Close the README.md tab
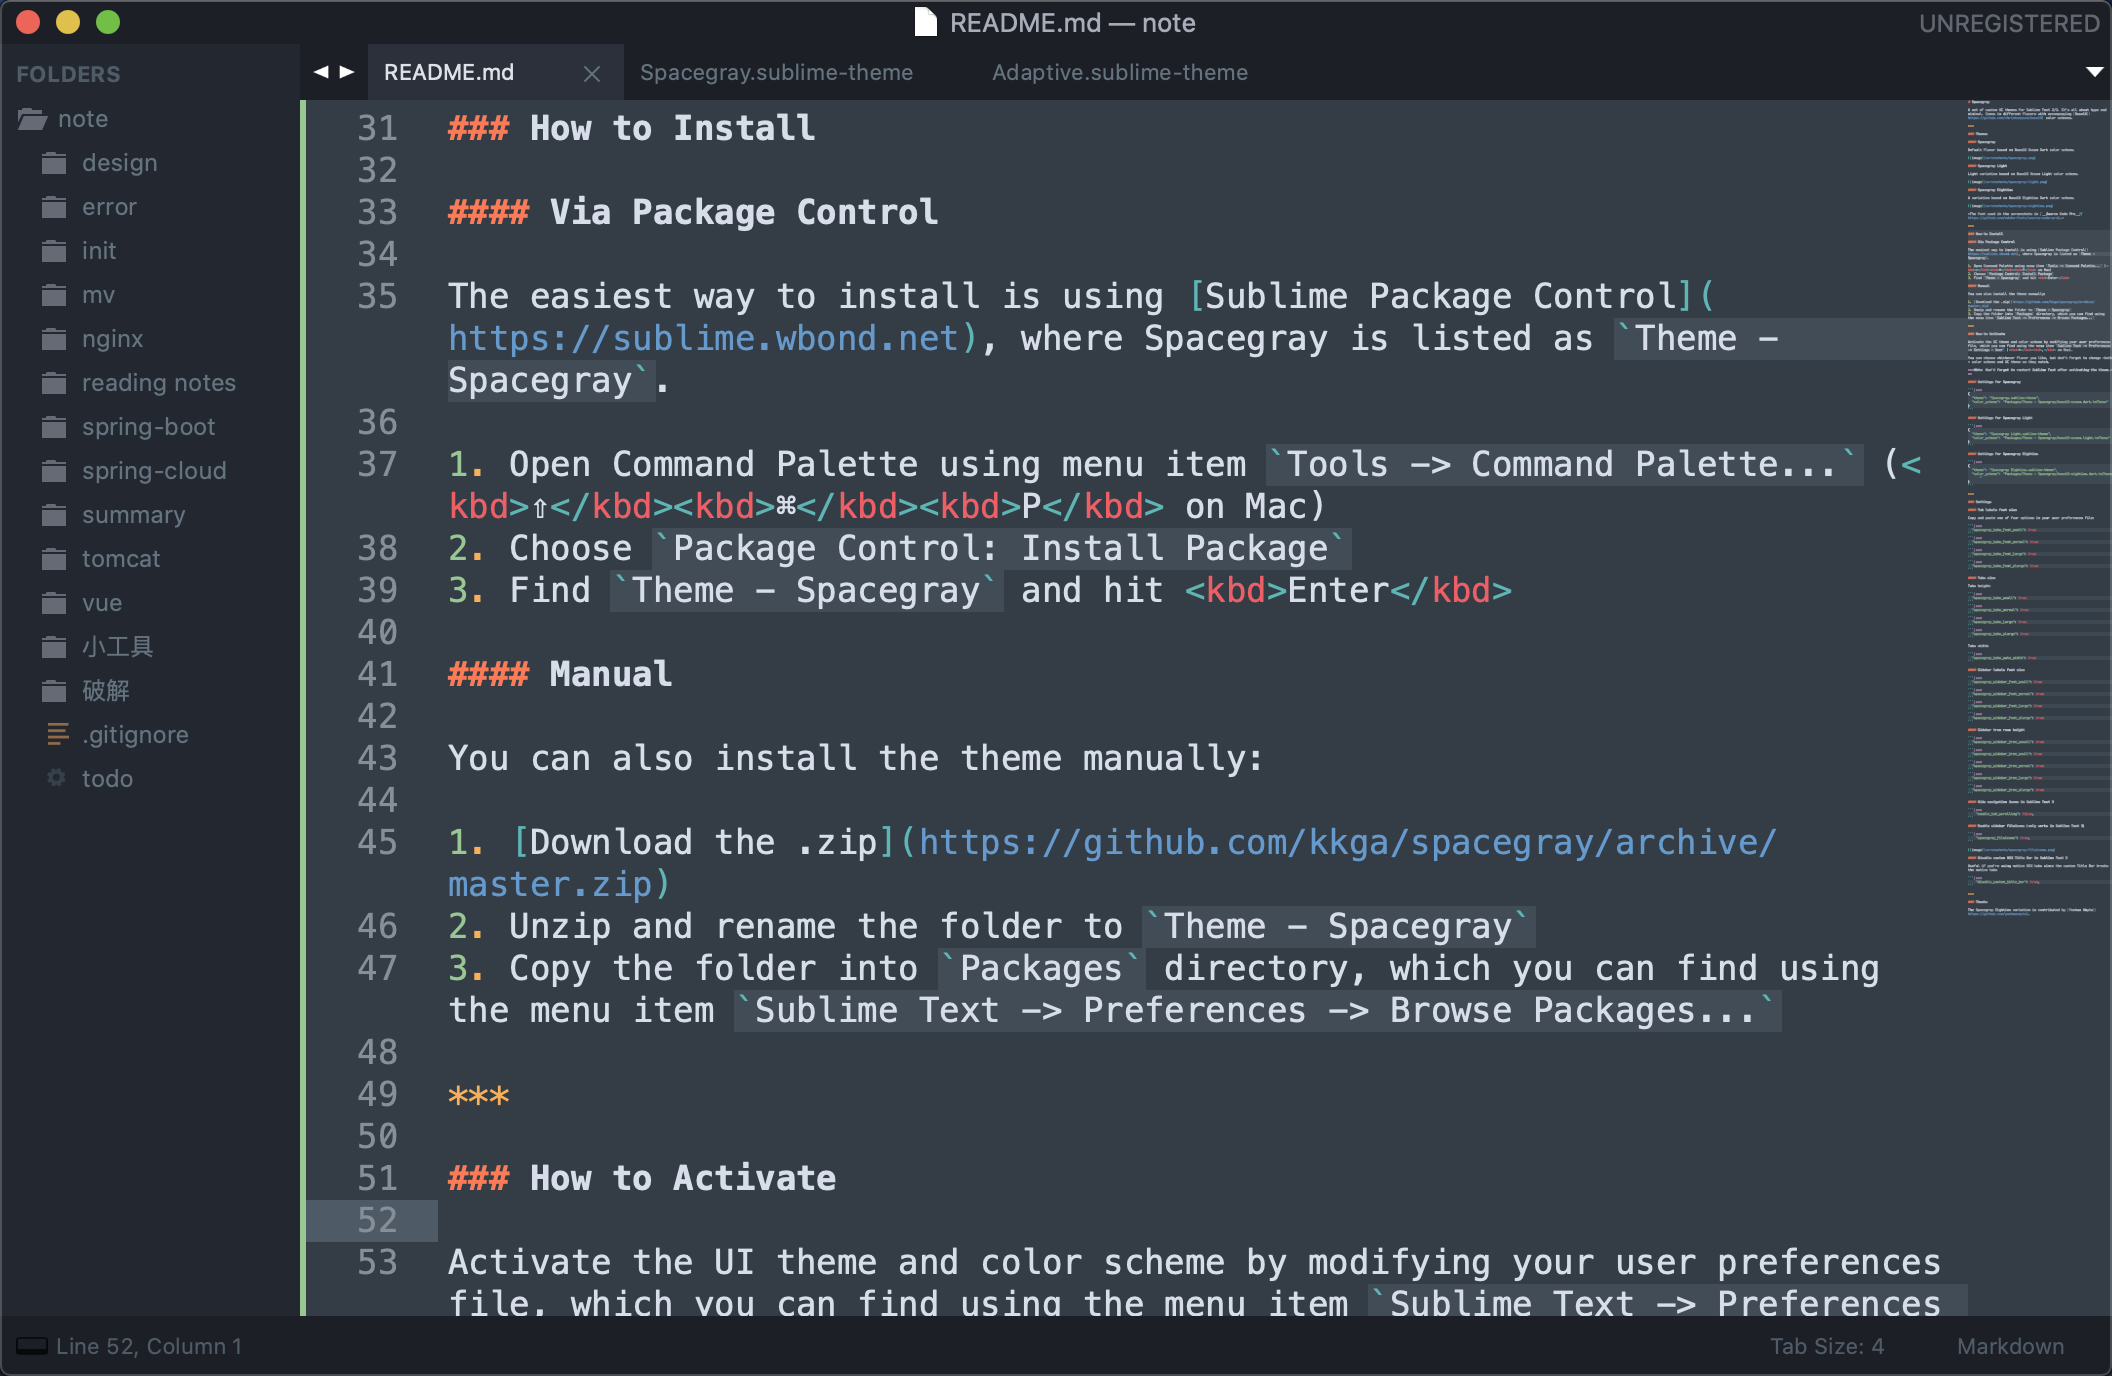Viewport: 2112px width, 1376px height. (592, 73)
